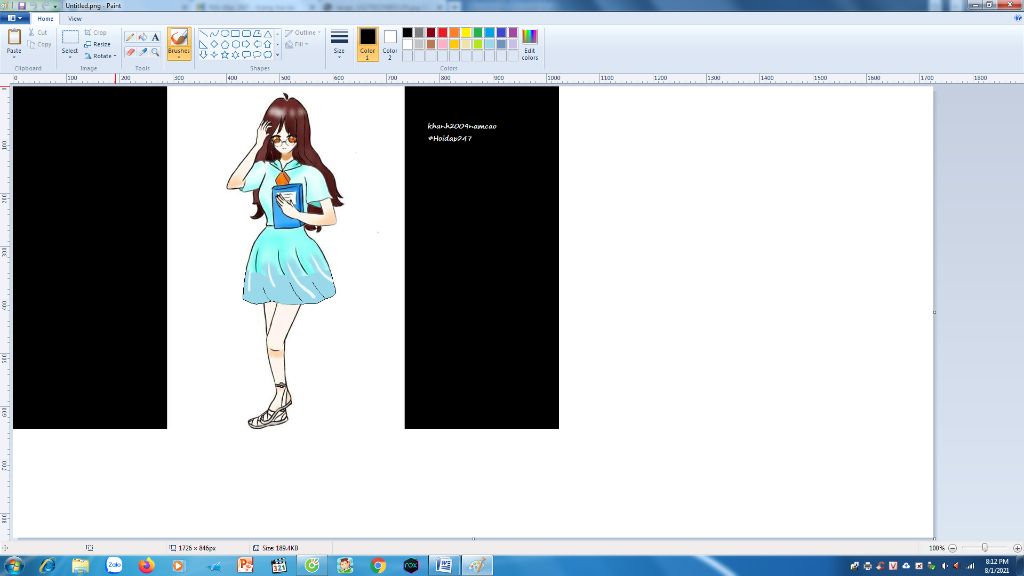Open the shape Outline dropdown
The height and width of the screenshot is (576, 1024).
302,33
